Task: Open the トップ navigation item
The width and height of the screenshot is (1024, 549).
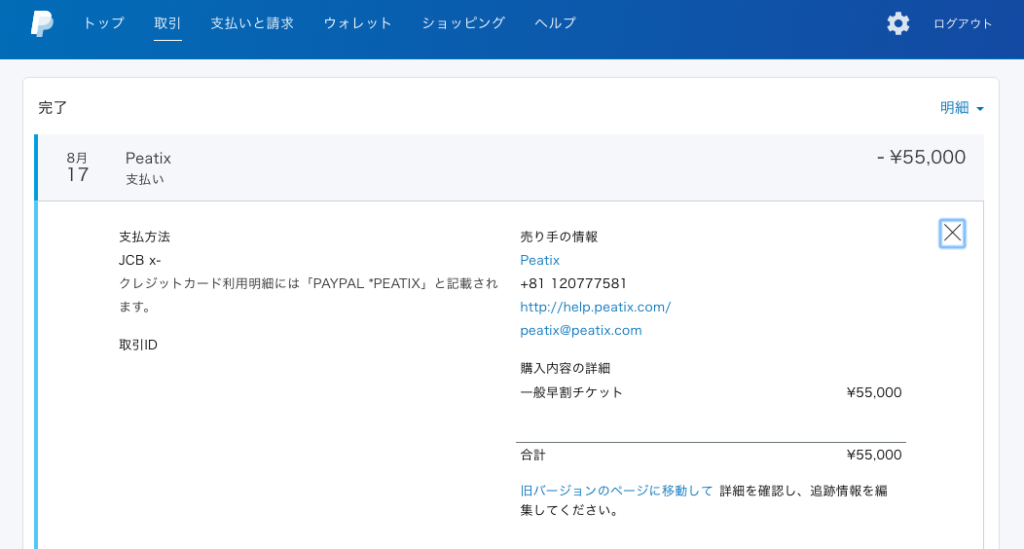Action: [x=104, y=24]
